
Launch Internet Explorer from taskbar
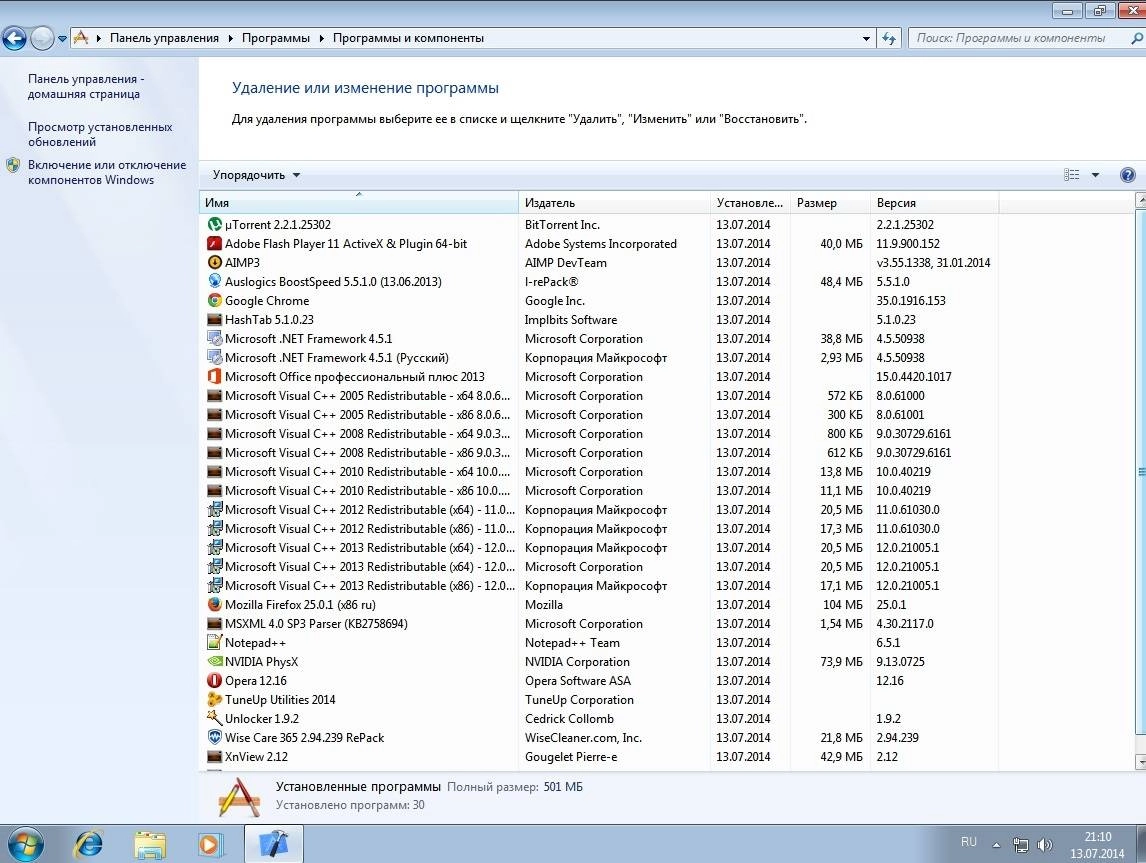click(x=88, y=845)
